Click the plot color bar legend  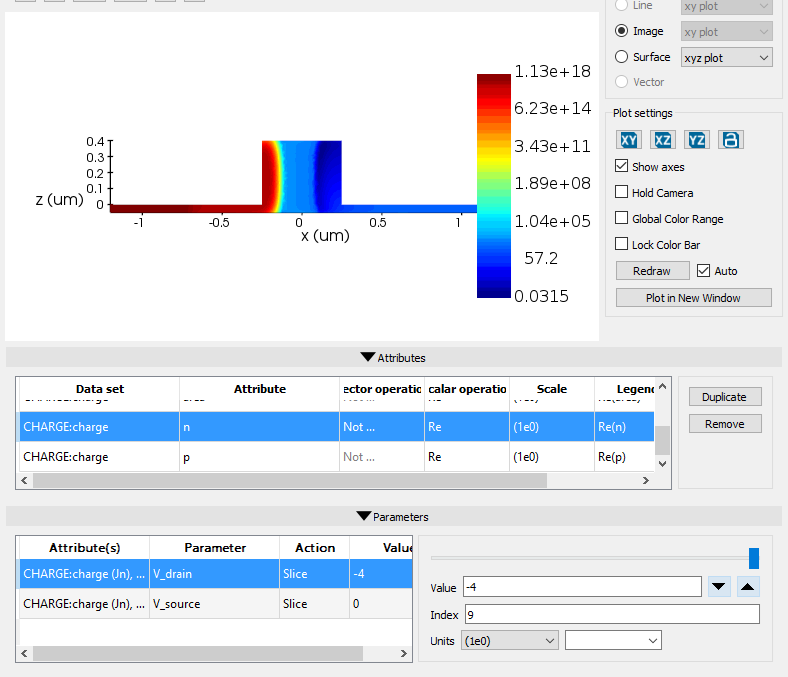tap(494, 185)
